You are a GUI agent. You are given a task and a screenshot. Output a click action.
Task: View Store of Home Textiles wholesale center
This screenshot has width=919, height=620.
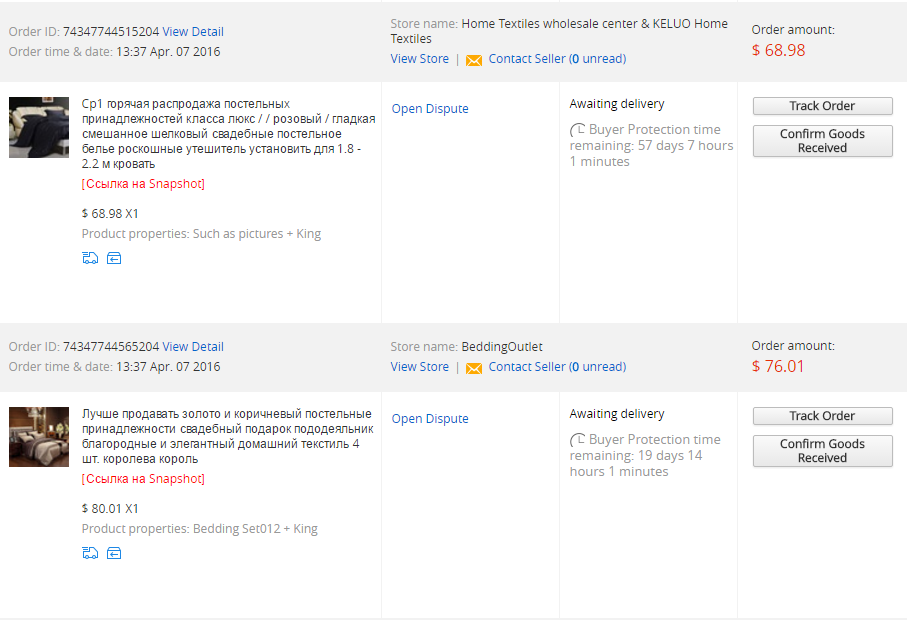(420, 59)
